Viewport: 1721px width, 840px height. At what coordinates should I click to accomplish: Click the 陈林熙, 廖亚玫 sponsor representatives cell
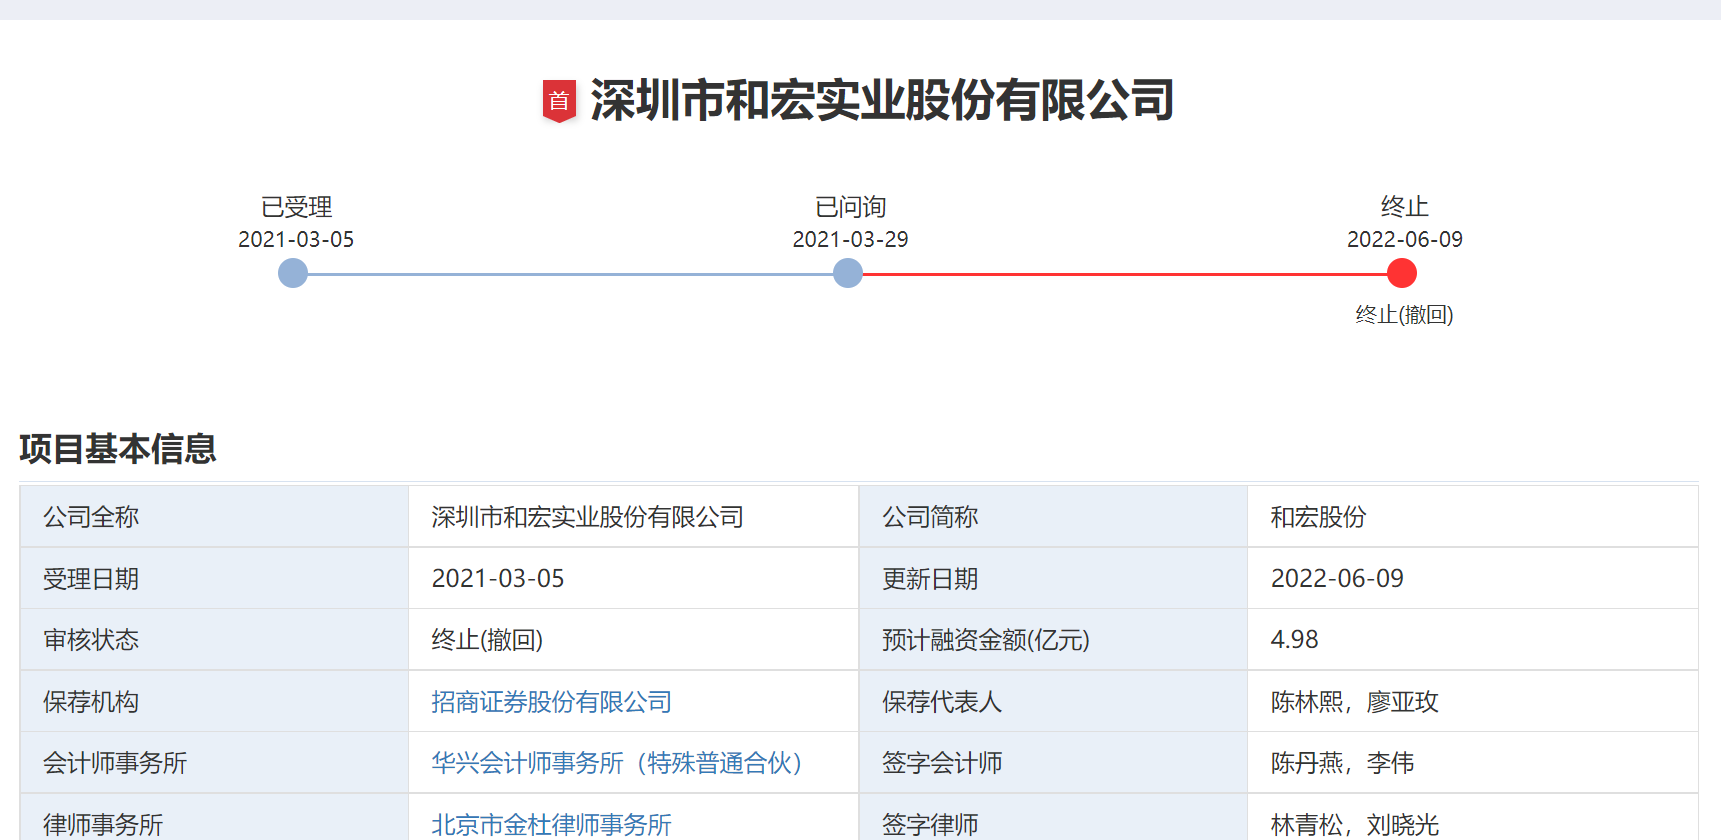[x=1354, y=702]
